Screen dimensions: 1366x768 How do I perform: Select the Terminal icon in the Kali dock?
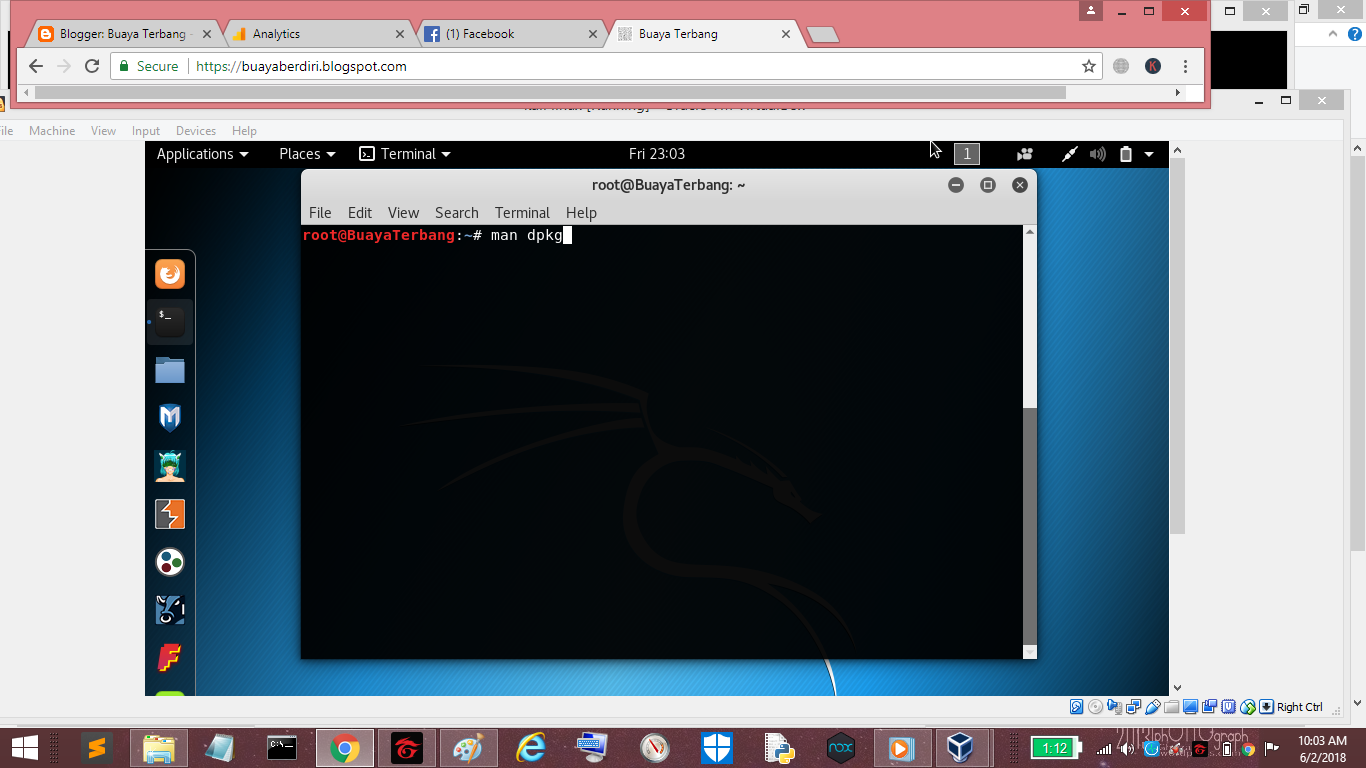point(169,321)
